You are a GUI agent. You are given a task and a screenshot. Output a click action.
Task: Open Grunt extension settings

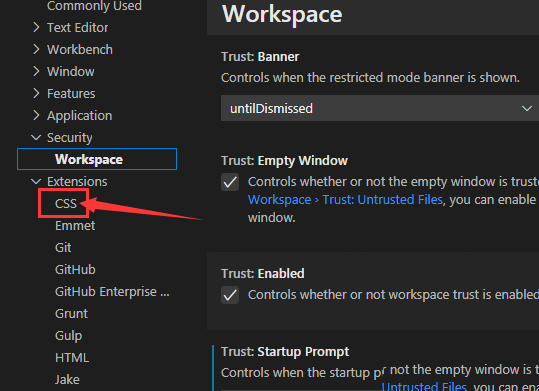pyautogui.click(x=71, y=314)
